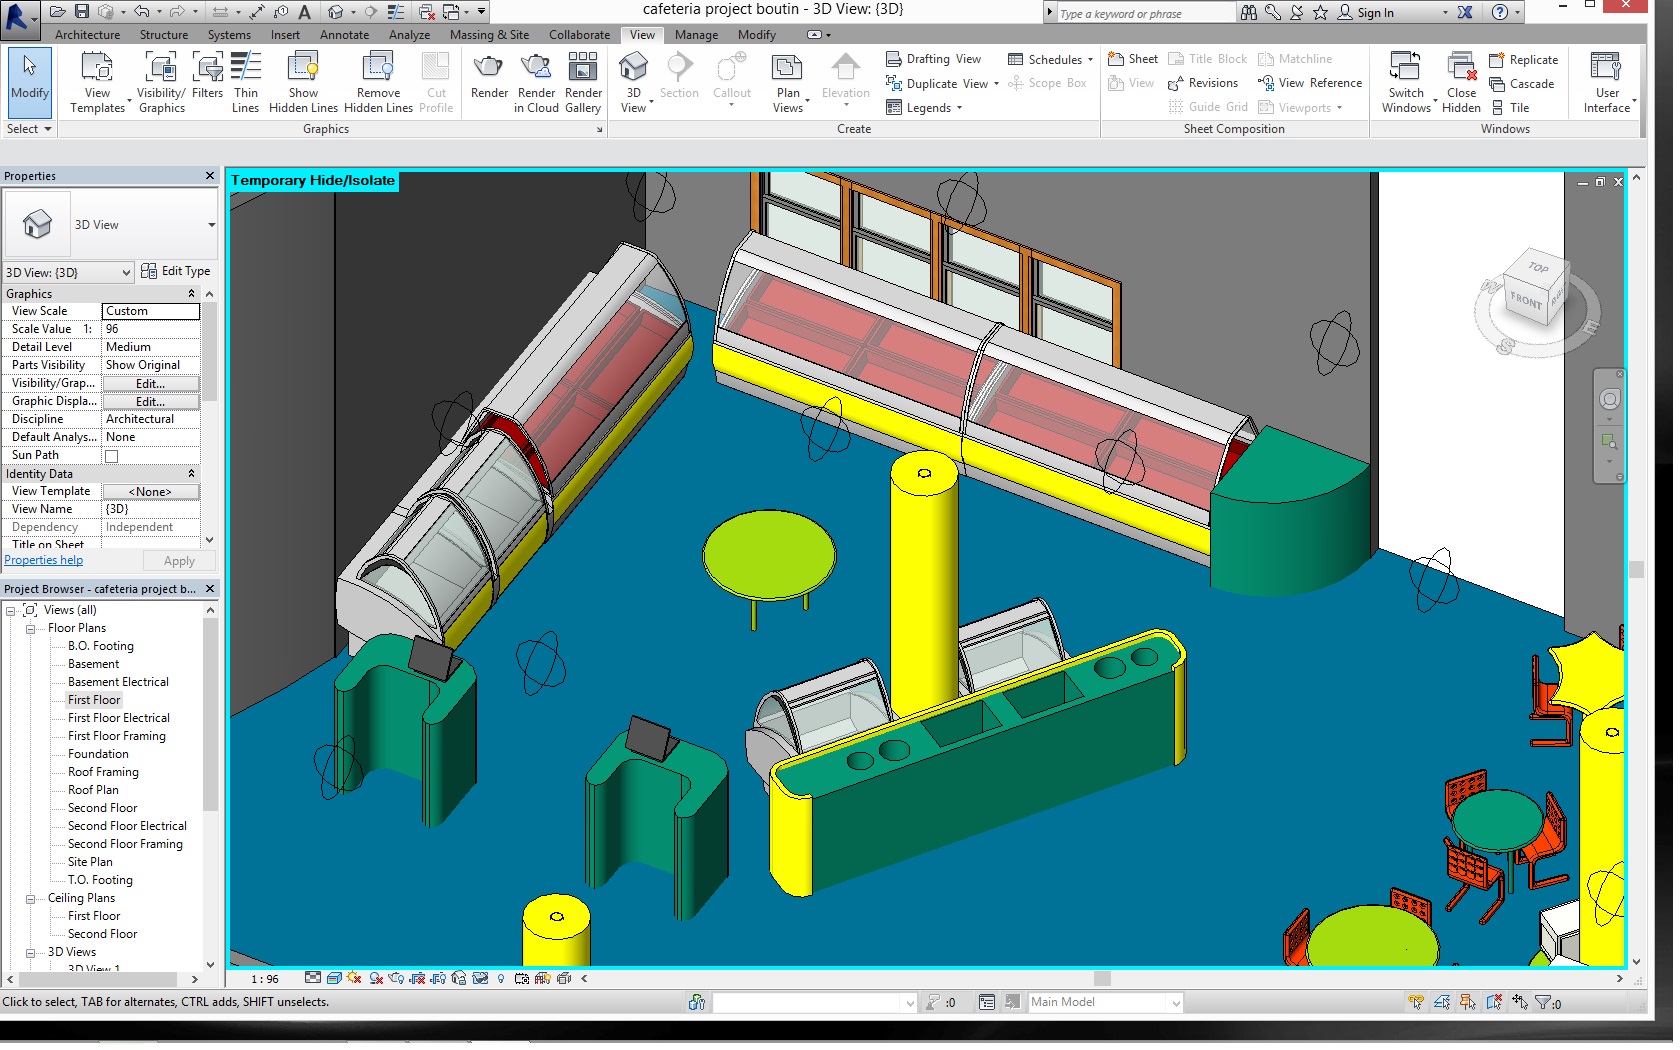
Task: Toggle Select Elements by Face icon
Action: [1493, 1002]
